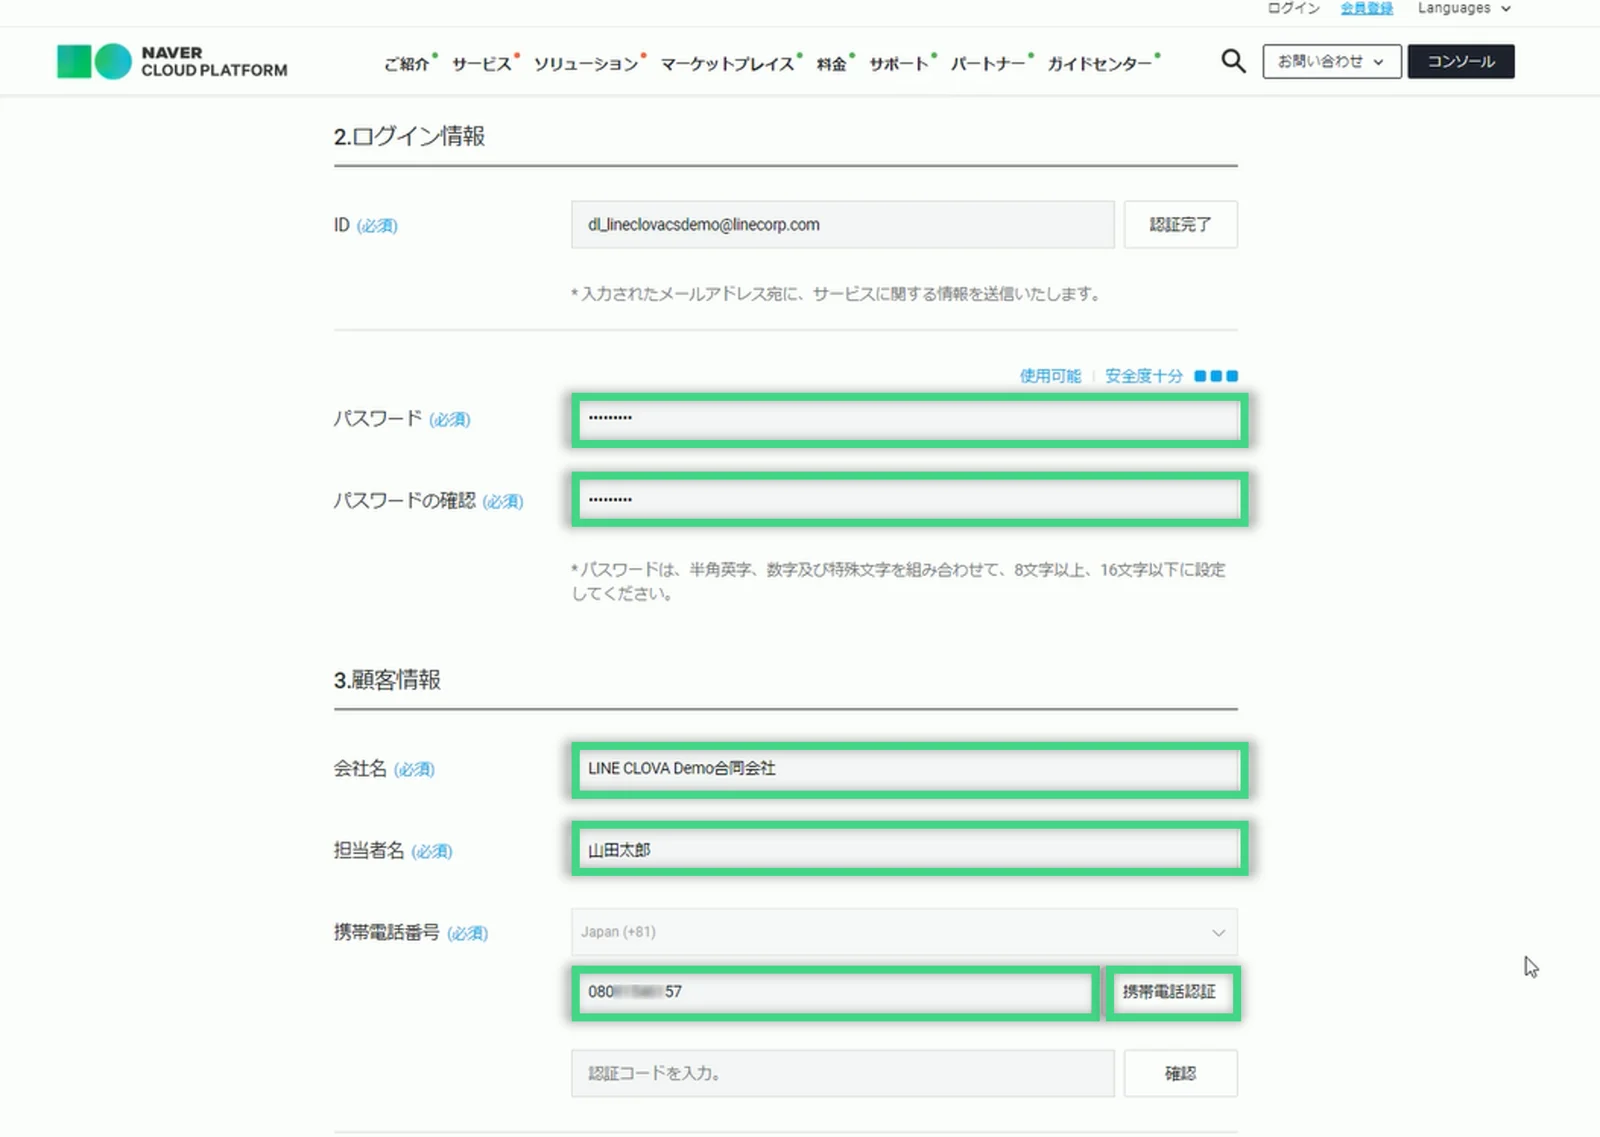
Task: Expand the お問い合わせ dropdown
Action: [x=1331, y=62]
